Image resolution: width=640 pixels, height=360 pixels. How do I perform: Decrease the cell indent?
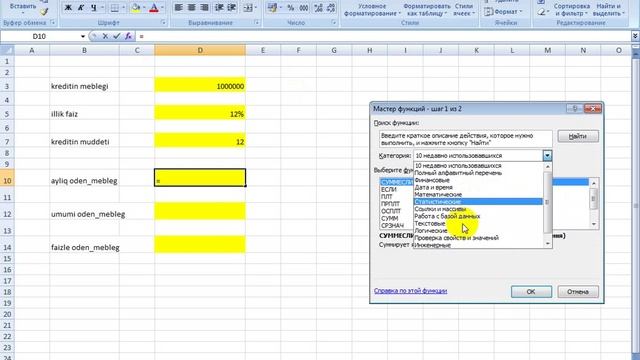click(219, 8)
